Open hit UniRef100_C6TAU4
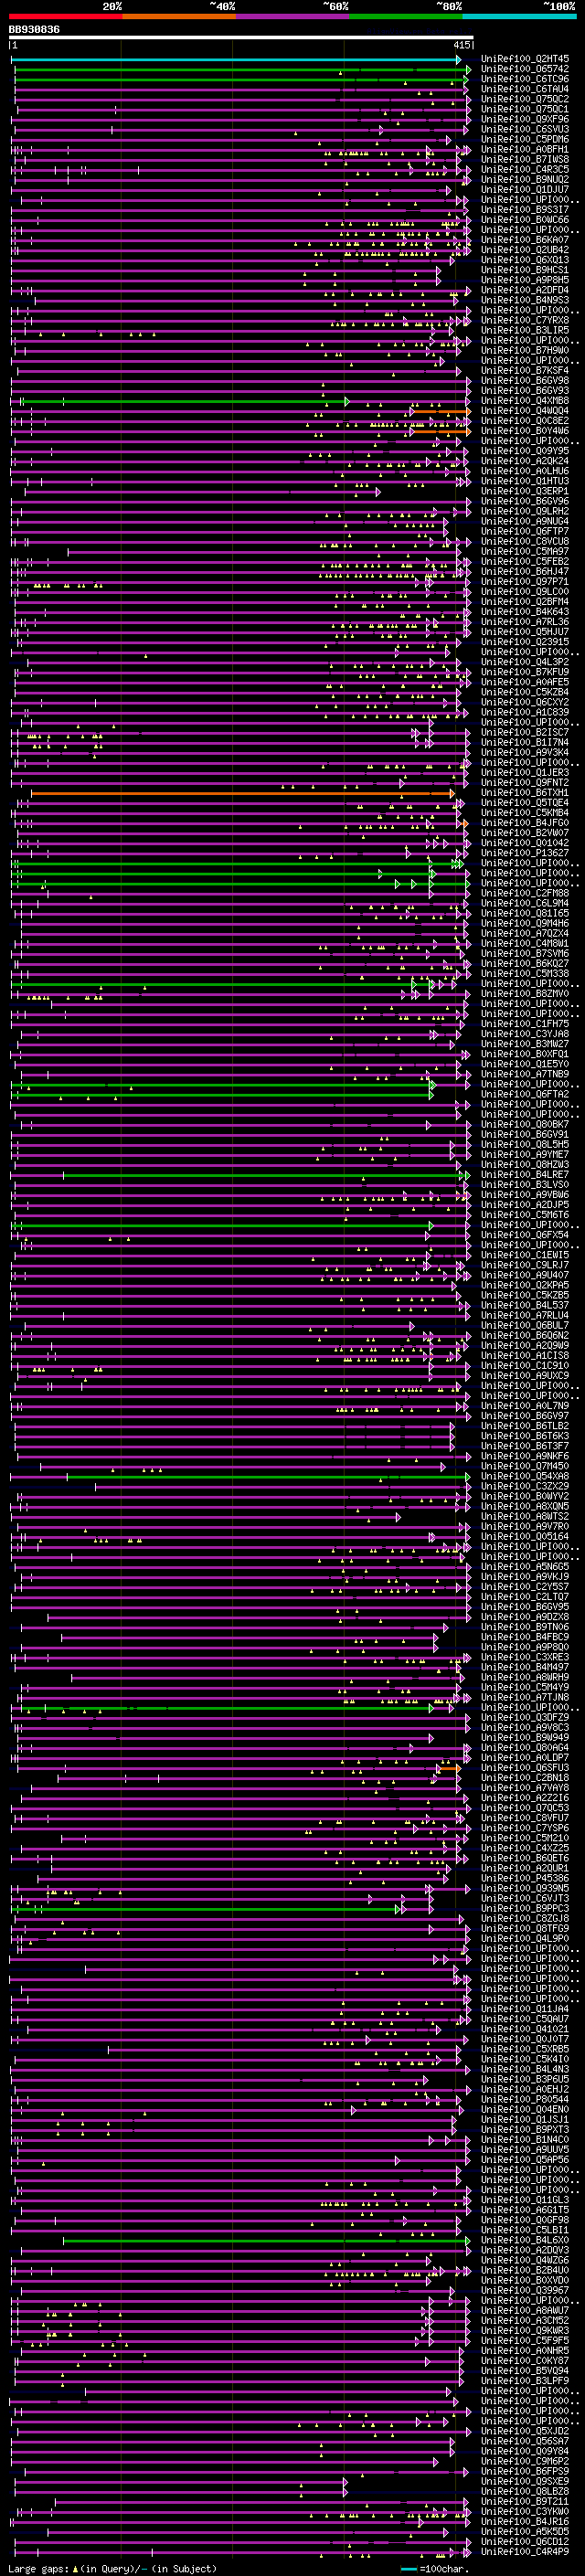This screenshot has width=585, height=2576. 524,89
